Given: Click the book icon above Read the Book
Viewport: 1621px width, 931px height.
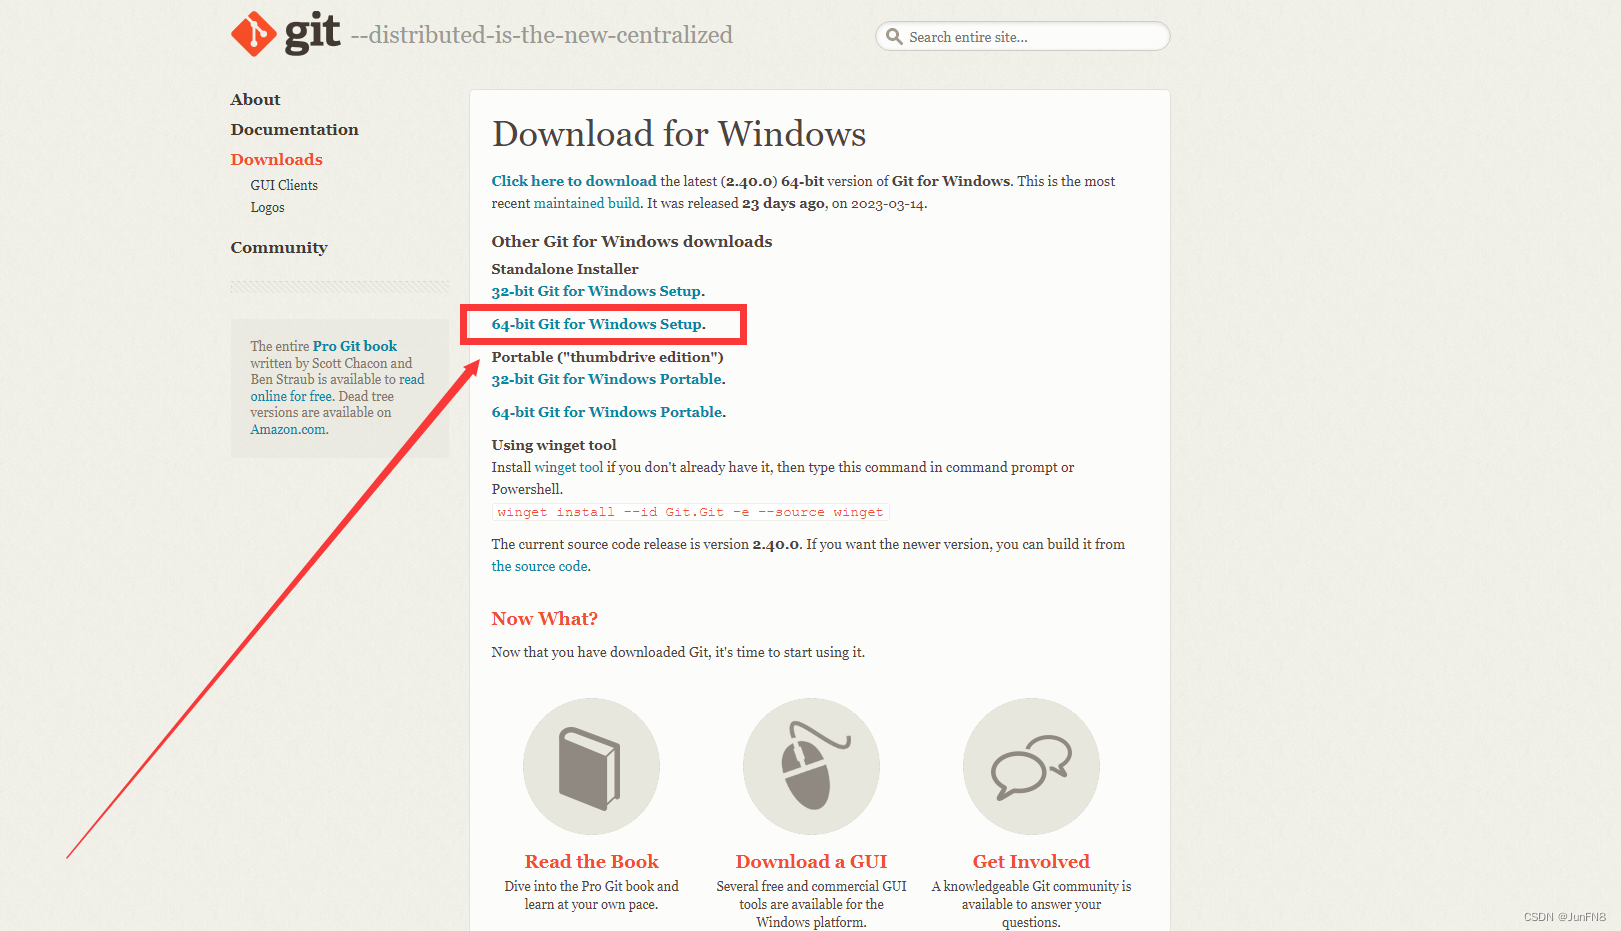Looking at the screenshot, I should pyautogui.click(x=591, y=766).
